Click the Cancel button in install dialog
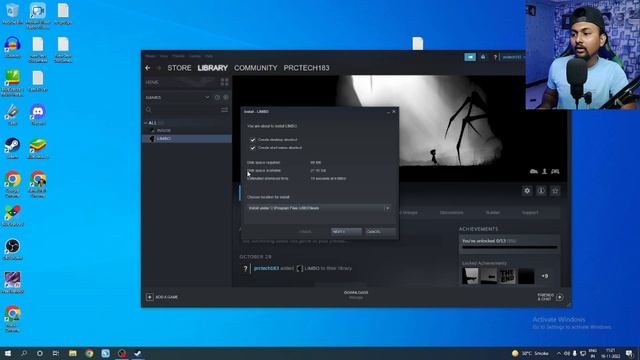The image size is (640, 360). pos(380,231)
